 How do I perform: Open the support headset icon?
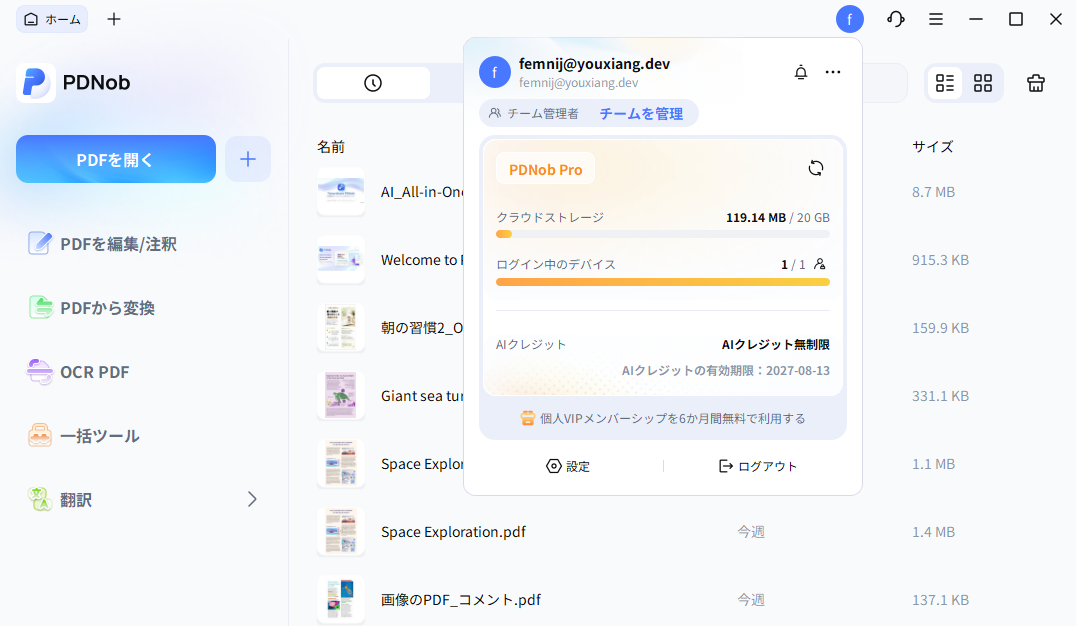coord(896,19)
